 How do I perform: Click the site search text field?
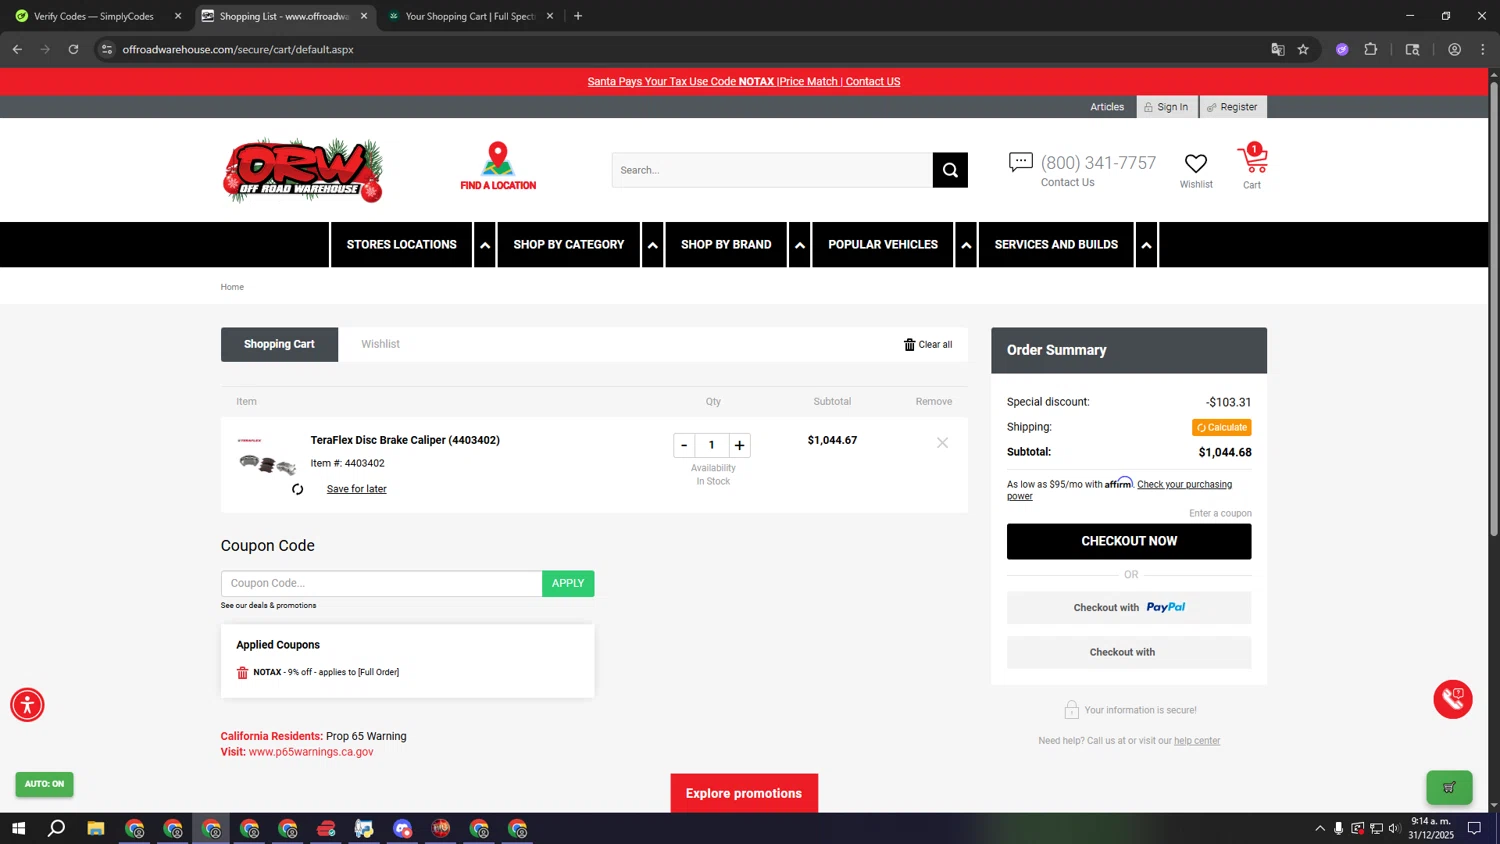click(772, 170)
